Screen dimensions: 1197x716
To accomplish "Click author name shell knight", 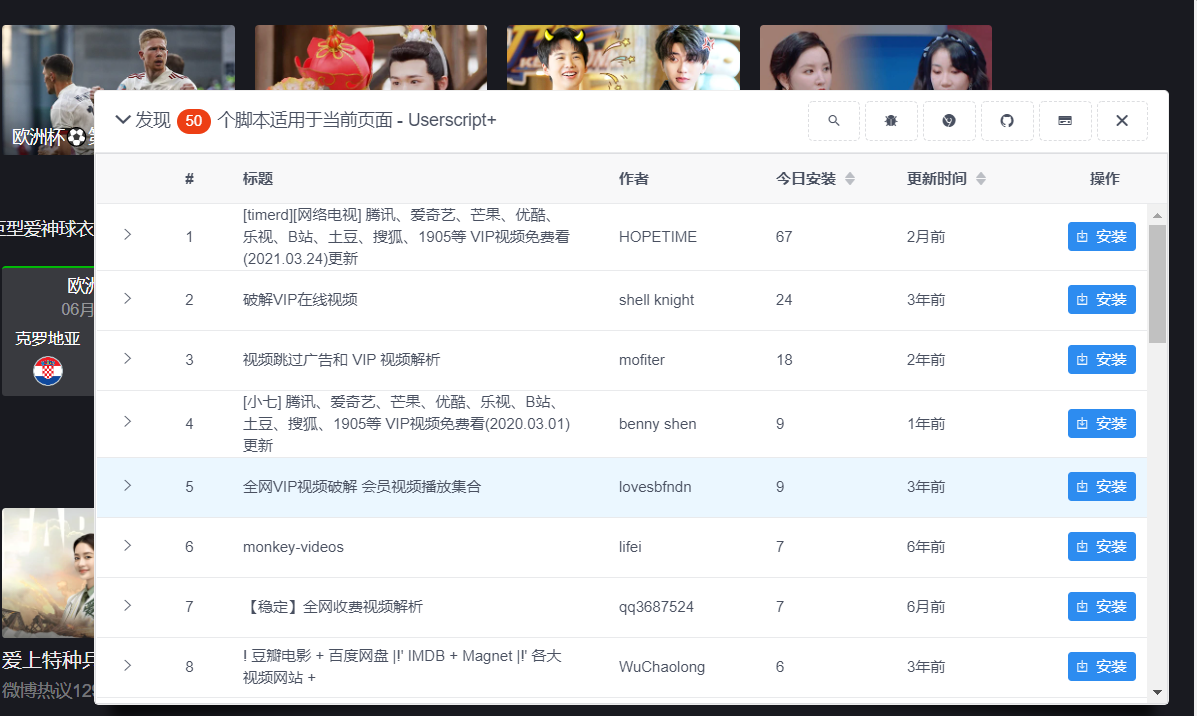I will coord(657,300).
